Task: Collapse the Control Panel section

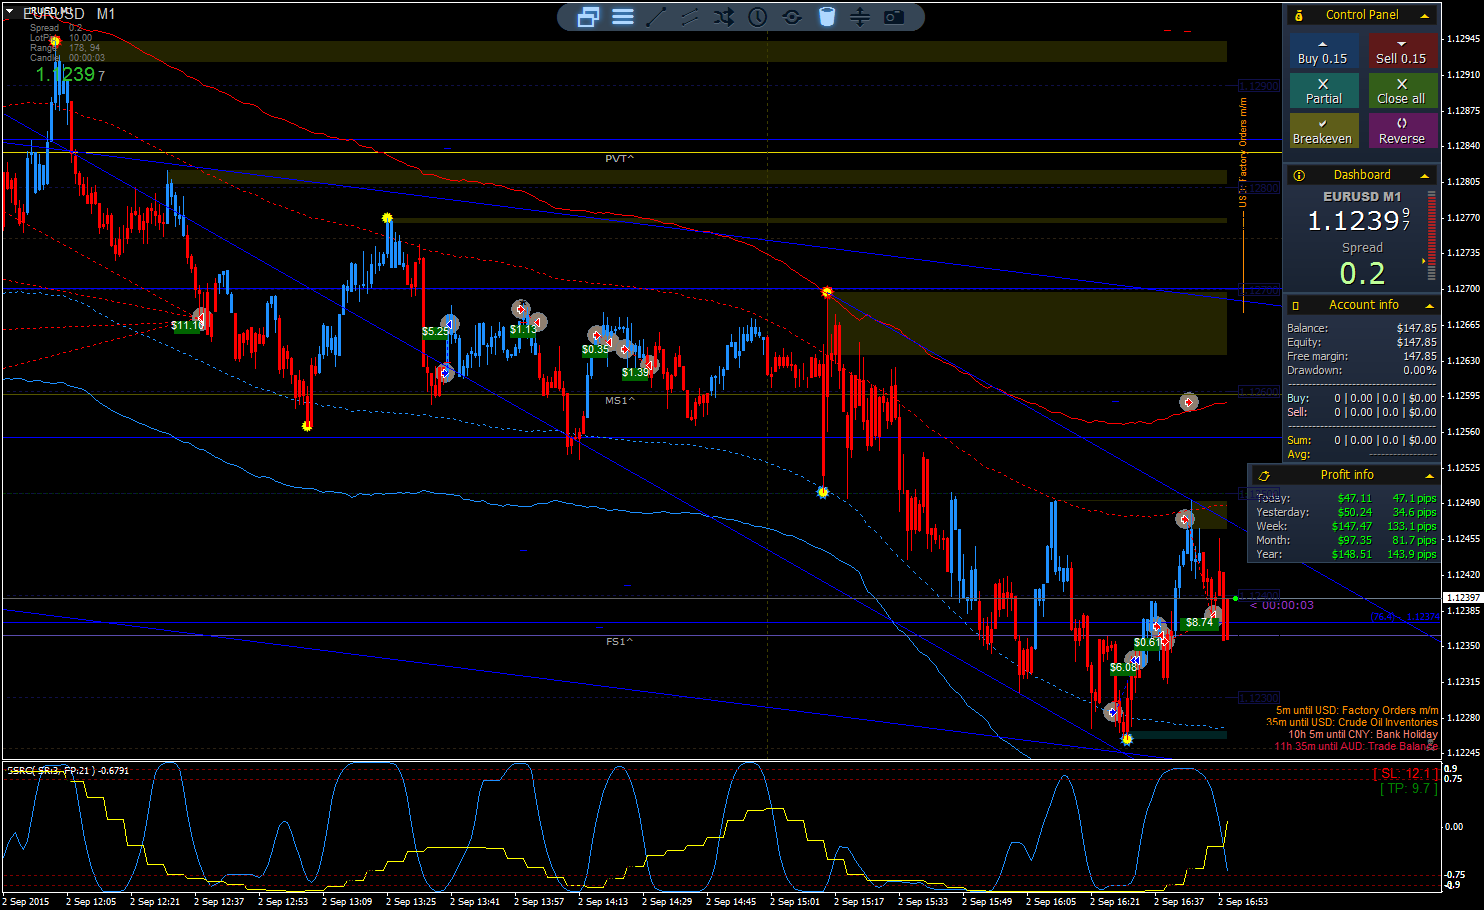Action: (x=1425, y=15)
